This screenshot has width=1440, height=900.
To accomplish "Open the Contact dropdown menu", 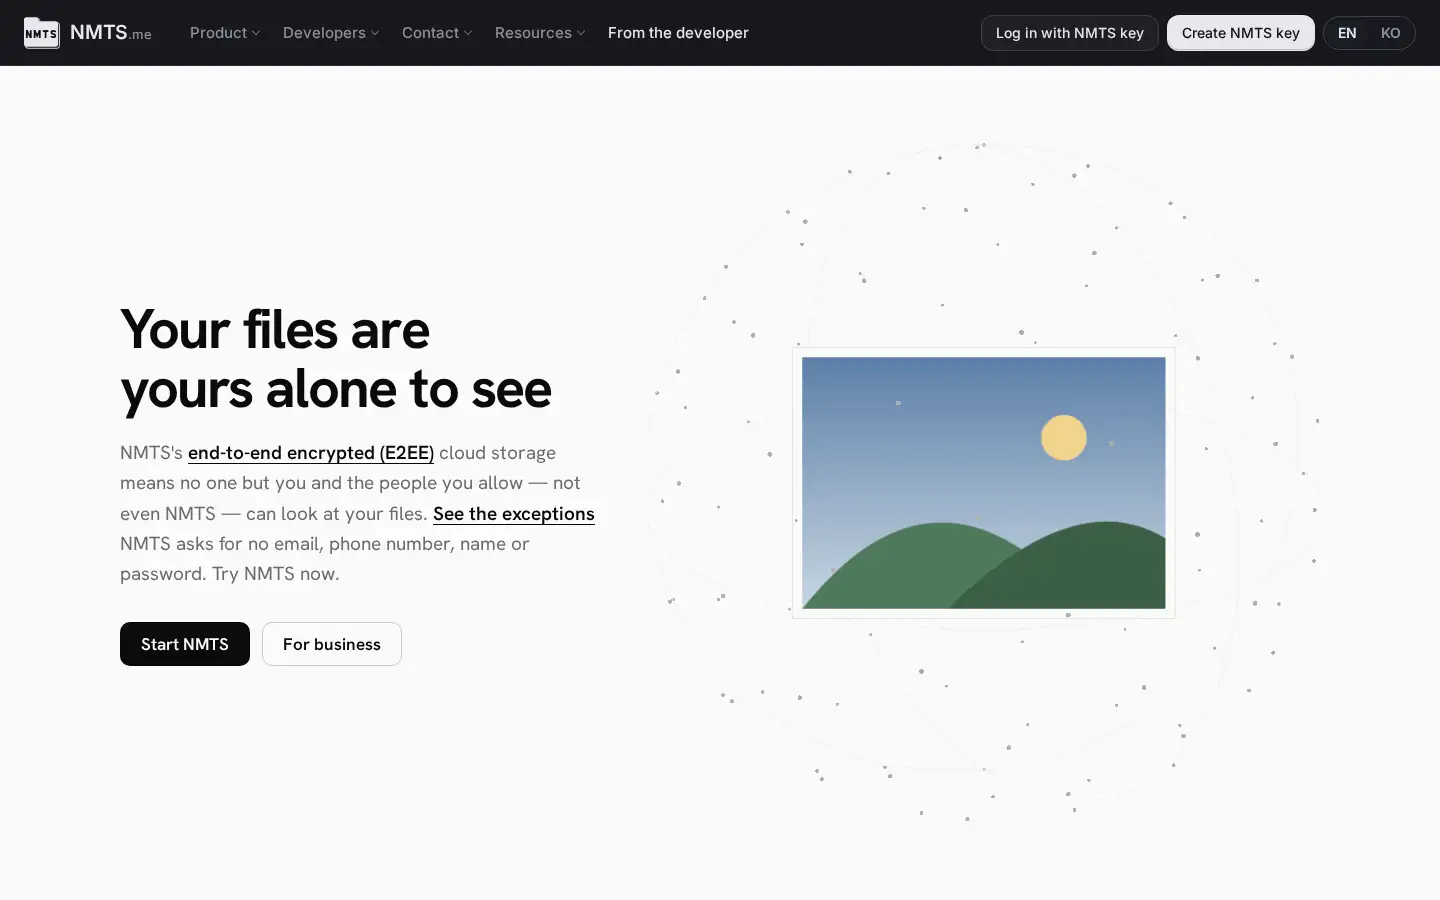I will tap(437, 33).
